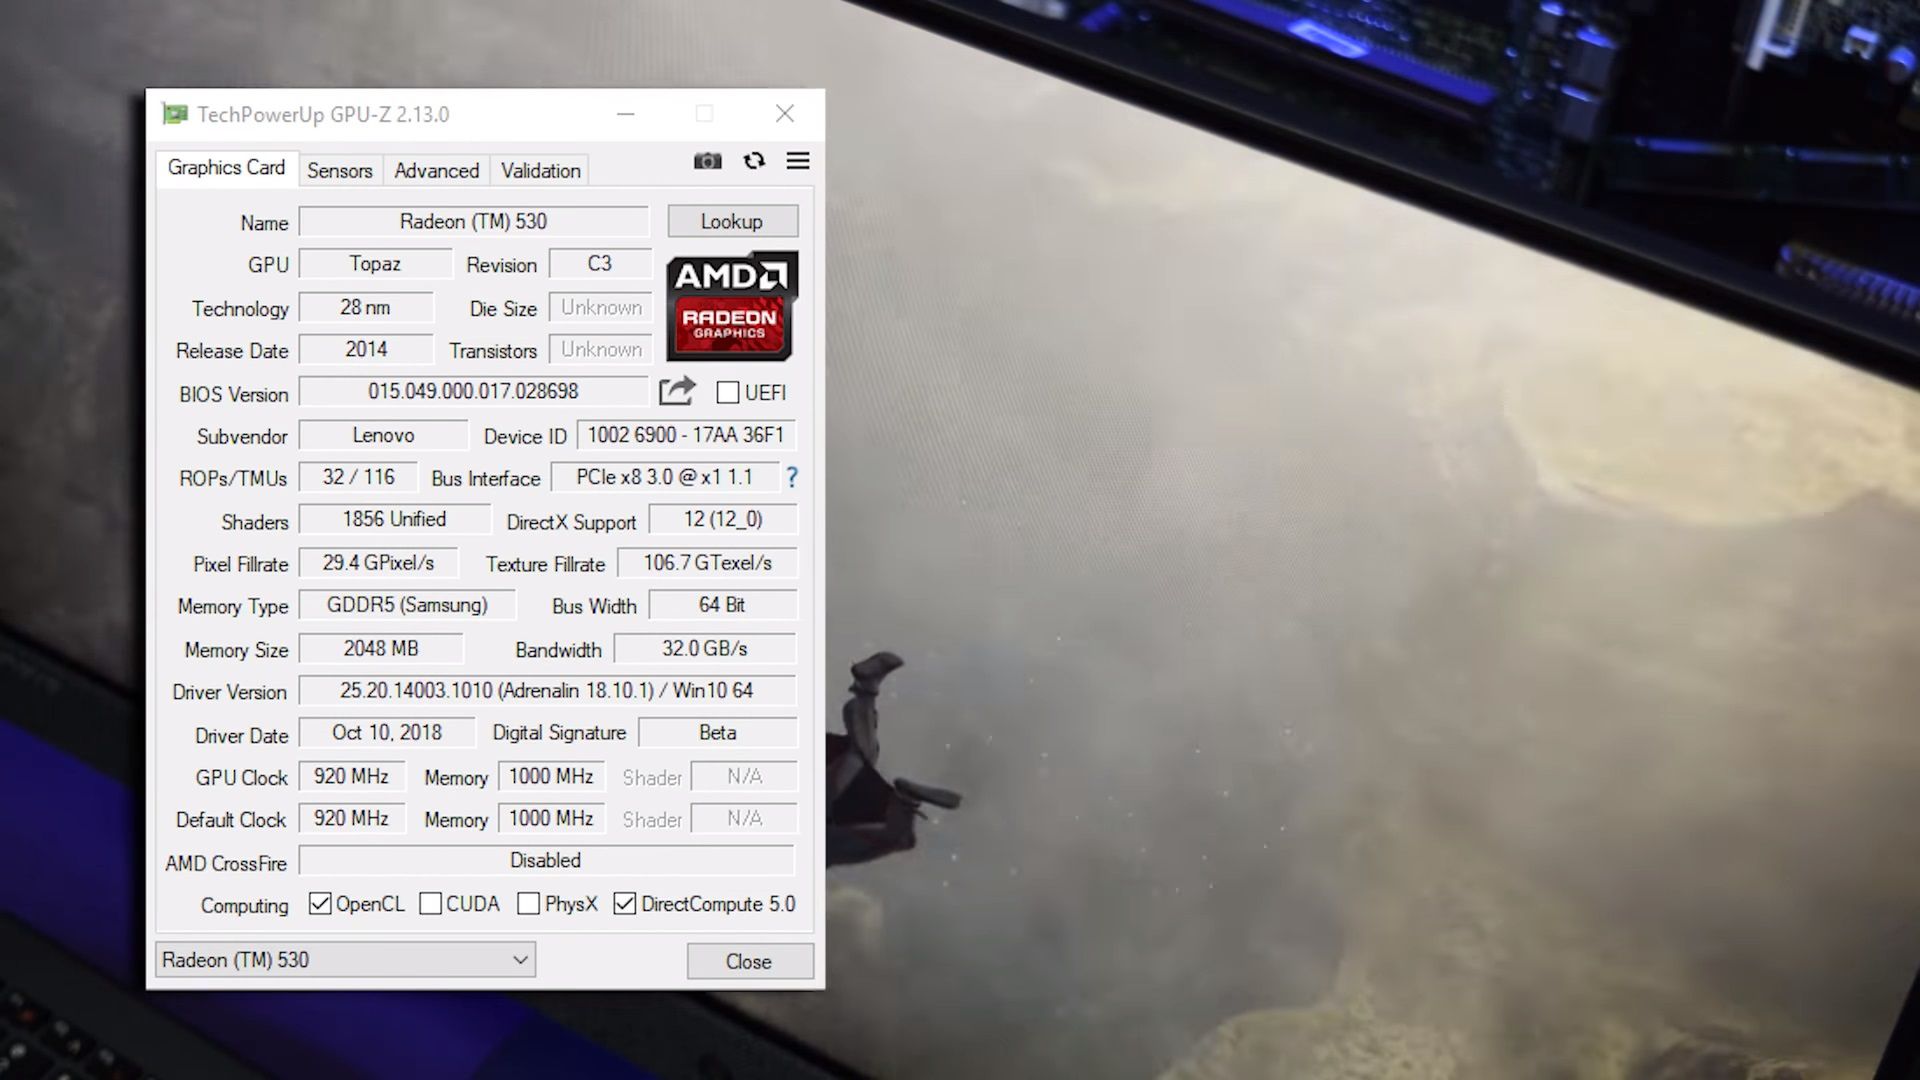Click the BIOS export/share icon
1920x1080 pixels.
(677, 391)
